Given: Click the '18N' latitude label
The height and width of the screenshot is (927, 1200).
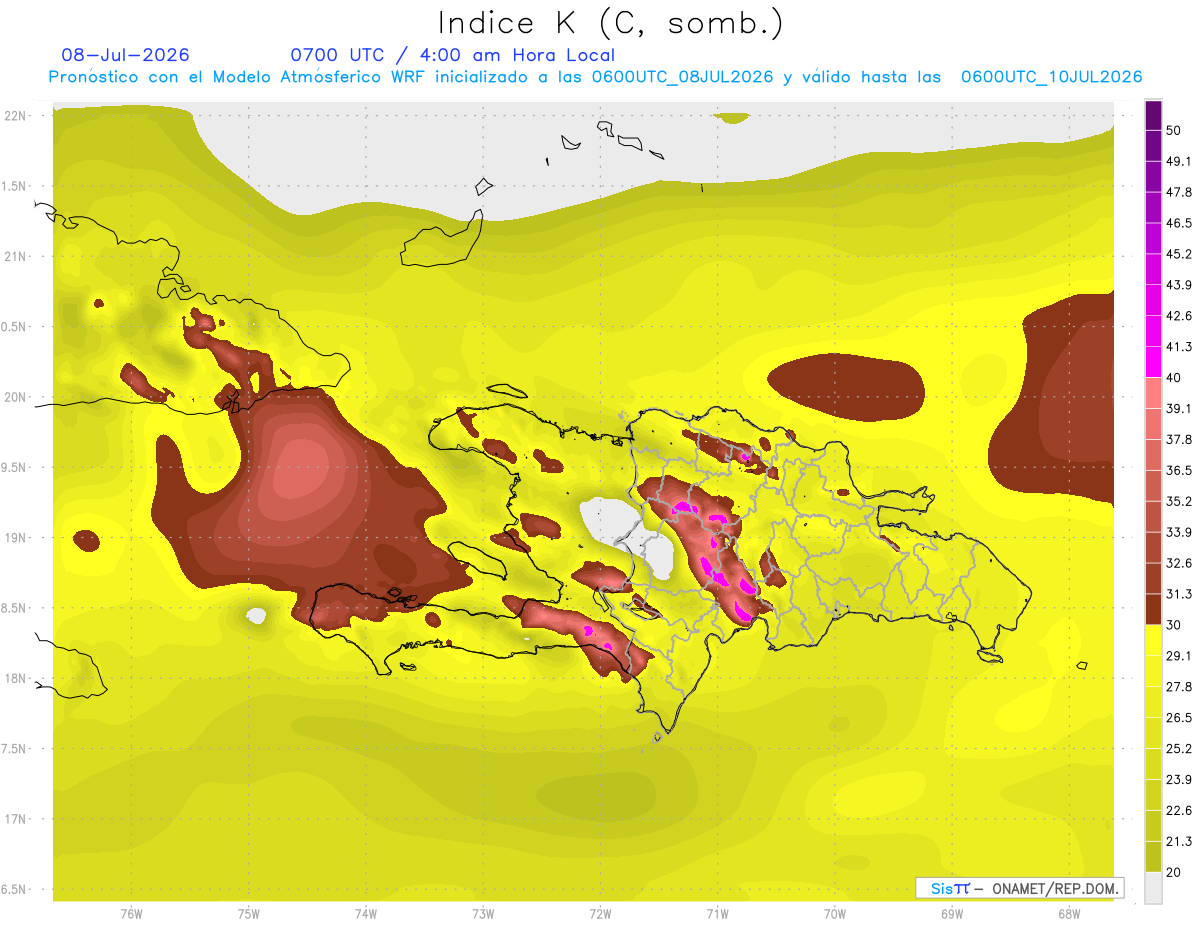Looking at the screenshot, I should 16,678.
